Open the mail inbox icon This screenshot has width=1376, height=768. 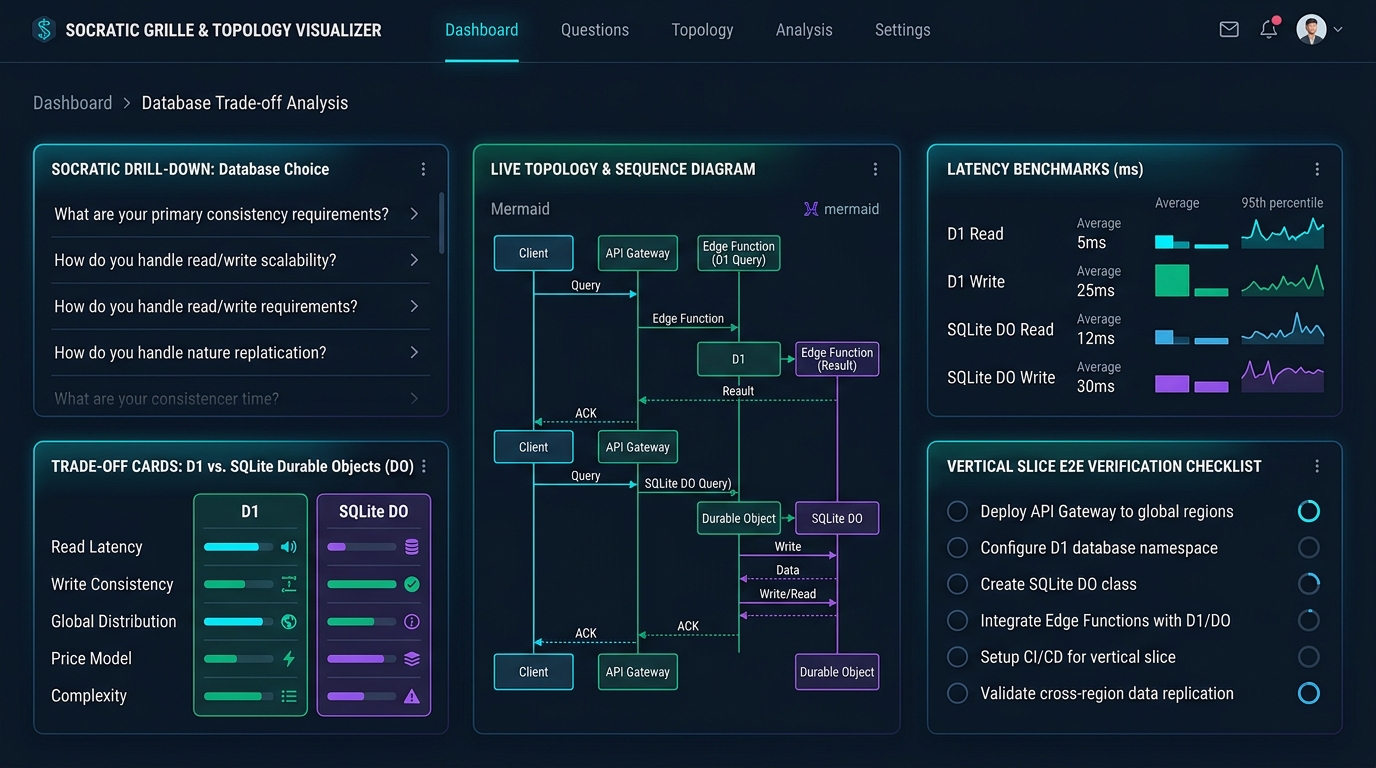[x=1229, y=30]
